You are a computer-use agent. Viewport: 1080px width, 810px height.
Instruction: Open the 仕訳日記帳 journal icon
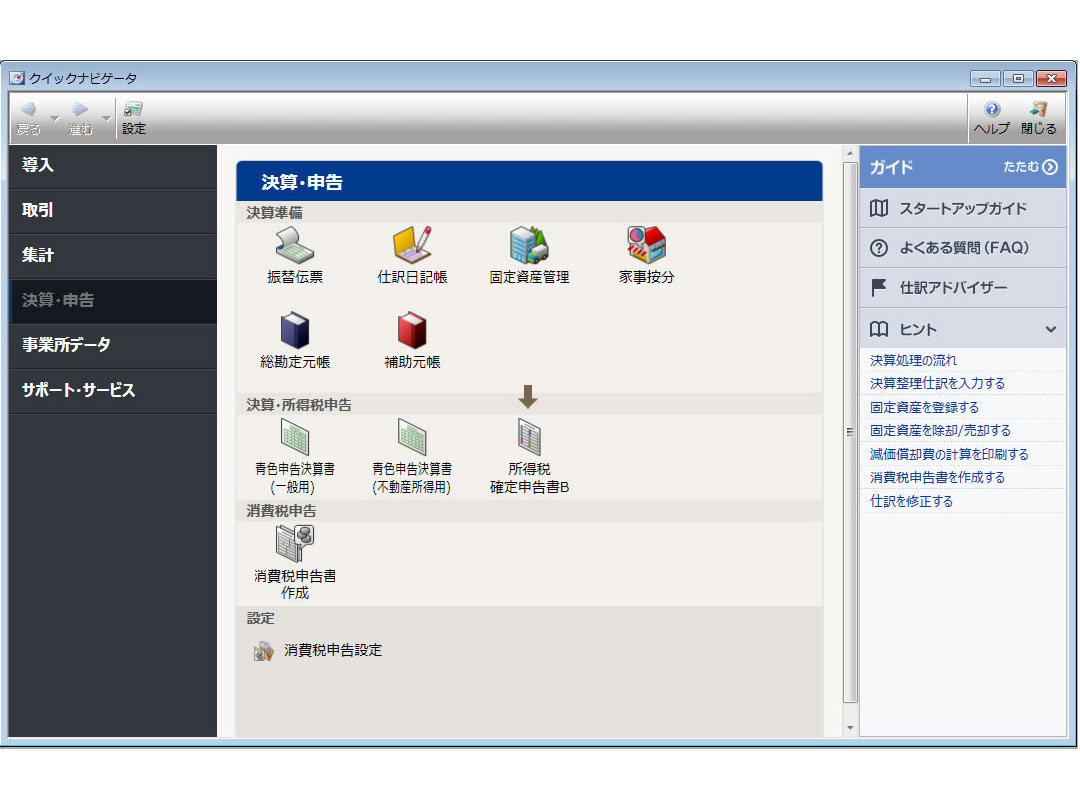[x=412, y=255]
